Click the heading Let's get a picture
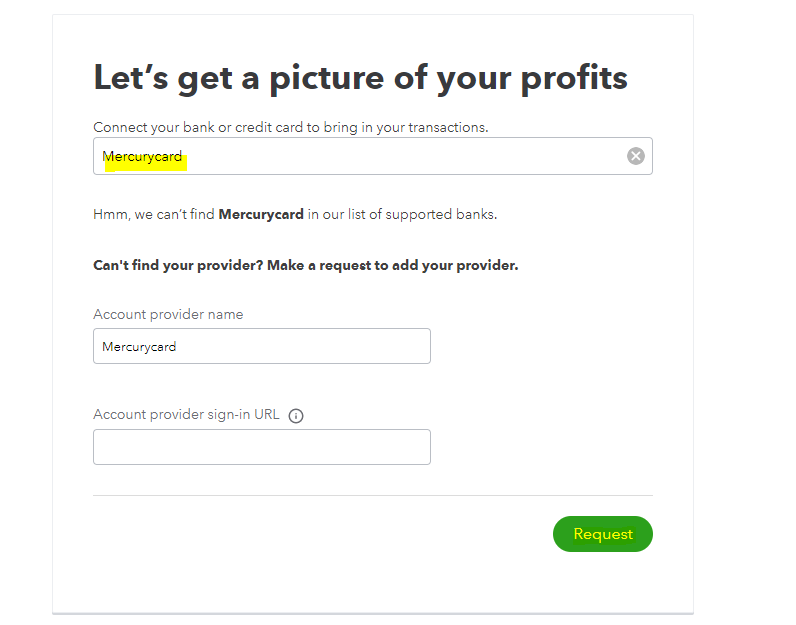This screenshot has width=796, height=625. coord(360,78)
